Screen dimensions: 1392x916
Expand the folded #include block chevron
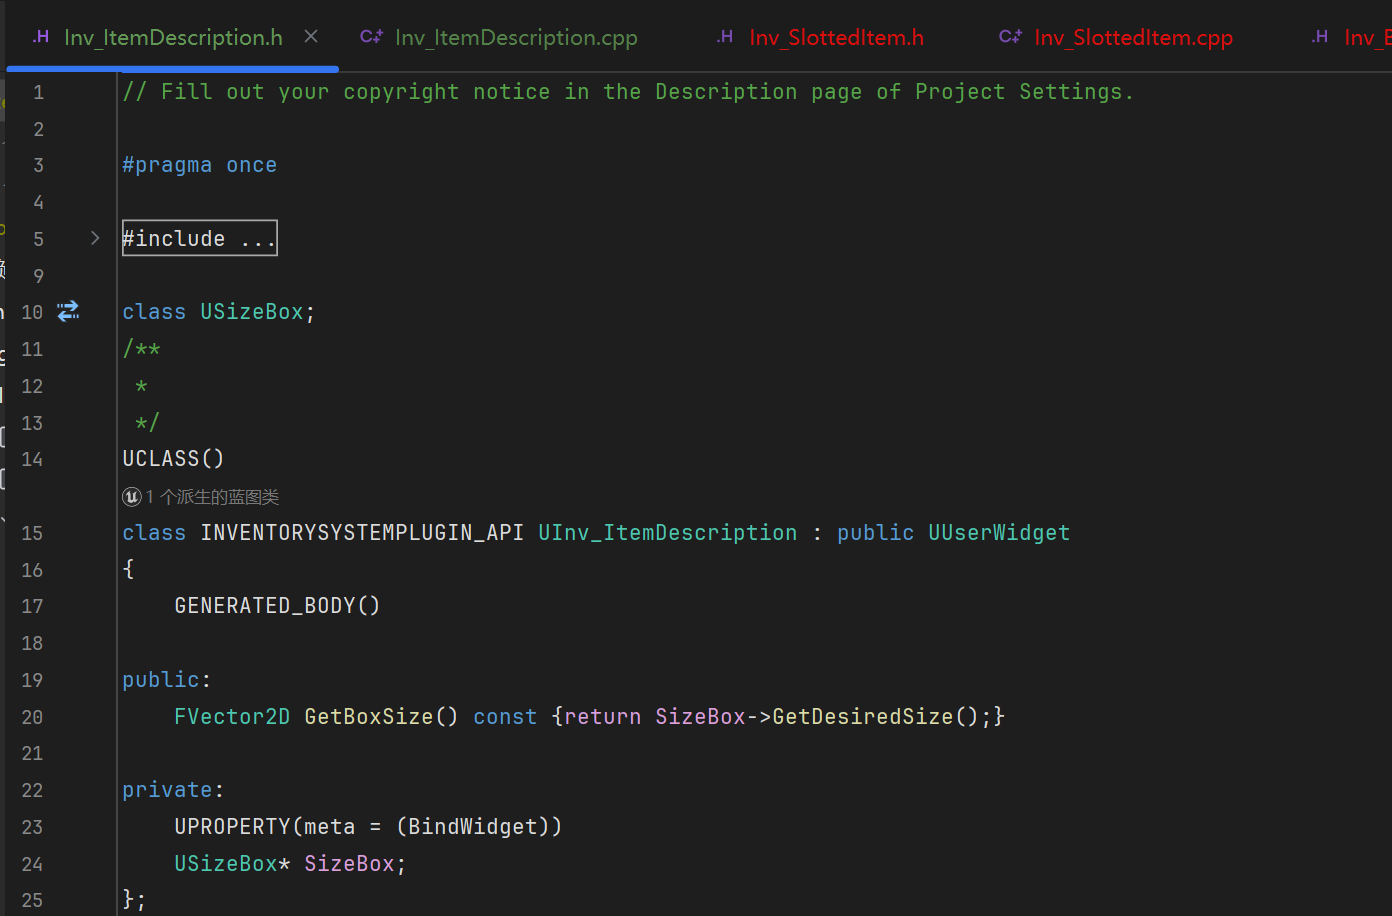coord(95,238)
